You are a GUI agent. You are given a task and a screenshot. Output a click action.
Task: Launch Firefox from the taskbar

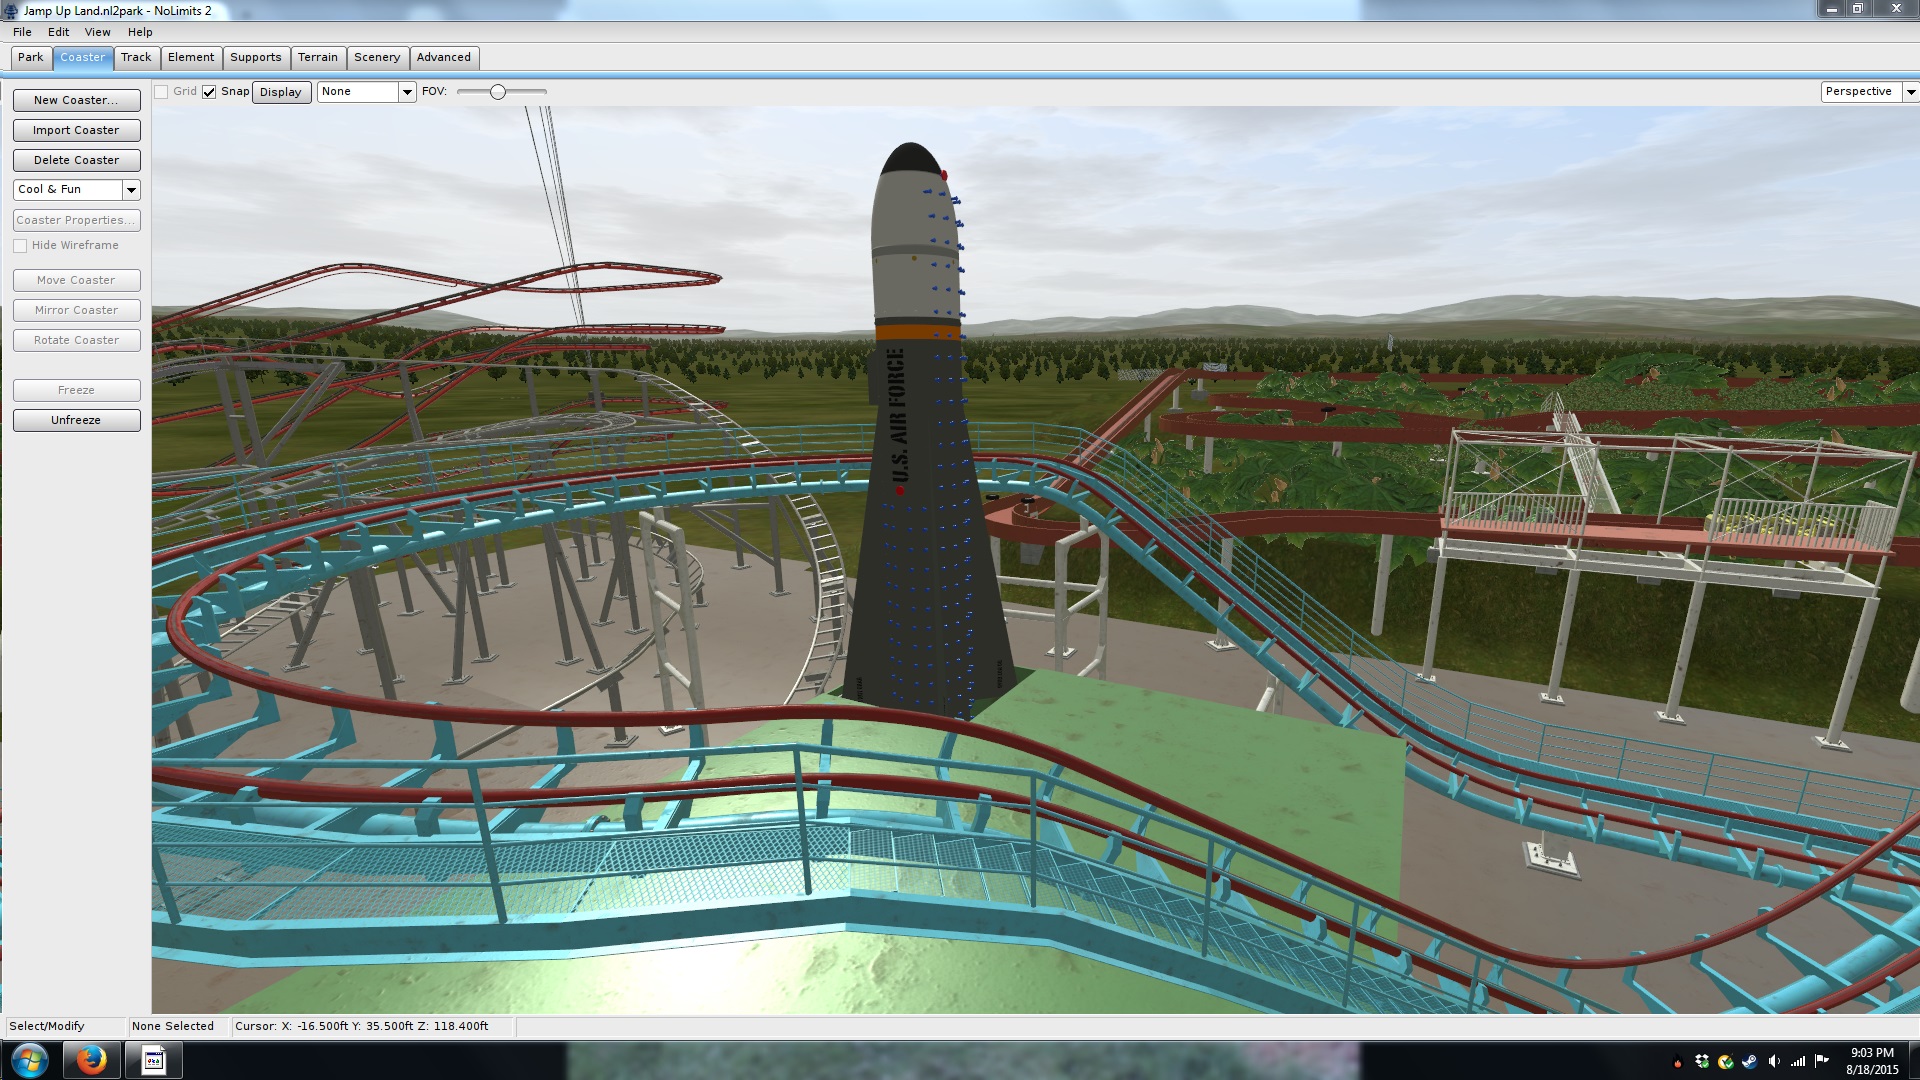coord(91,1060)
